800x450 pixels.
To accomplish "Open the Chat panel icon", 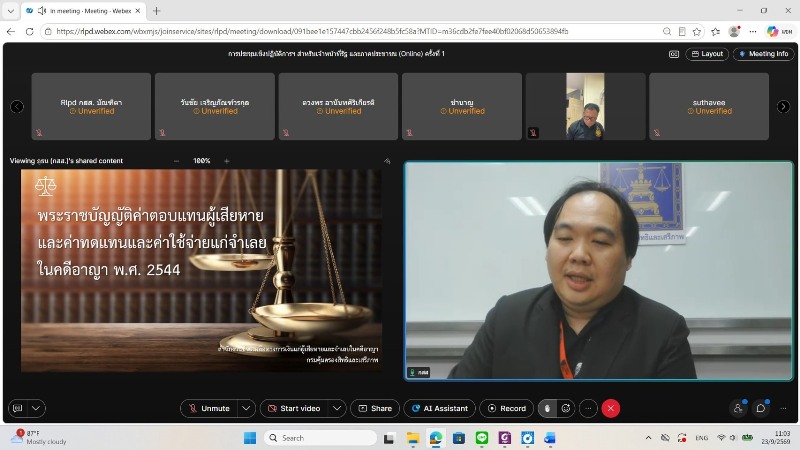I will coord(761,408).
